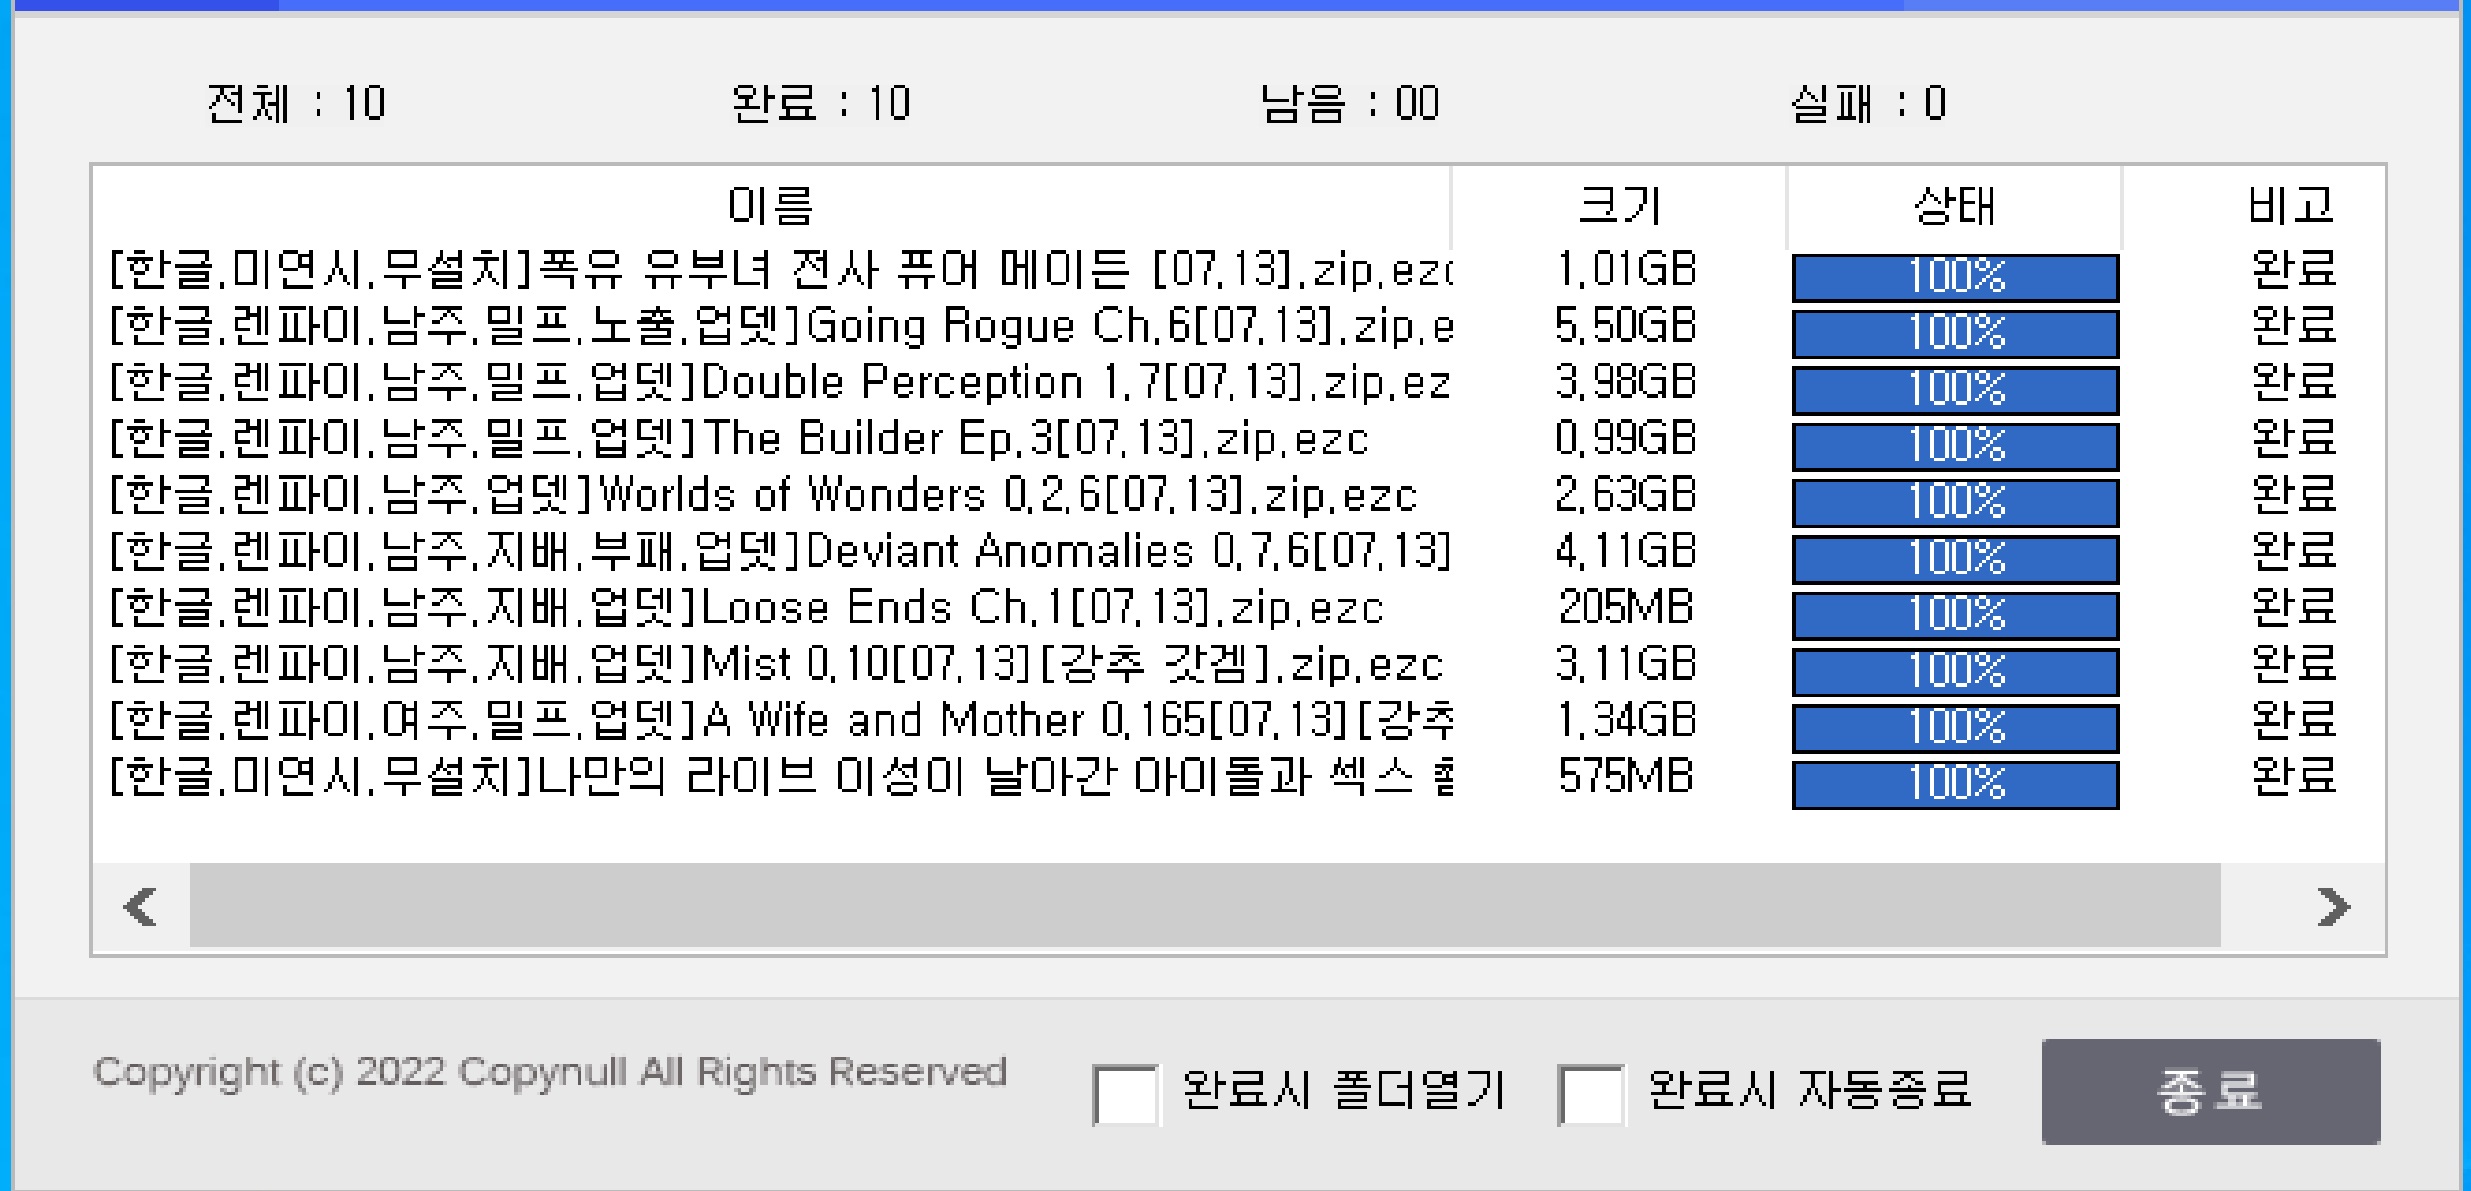Click the 비고 column header
This screenshot has width=2471, height=1191.
tap(2290, 206)
